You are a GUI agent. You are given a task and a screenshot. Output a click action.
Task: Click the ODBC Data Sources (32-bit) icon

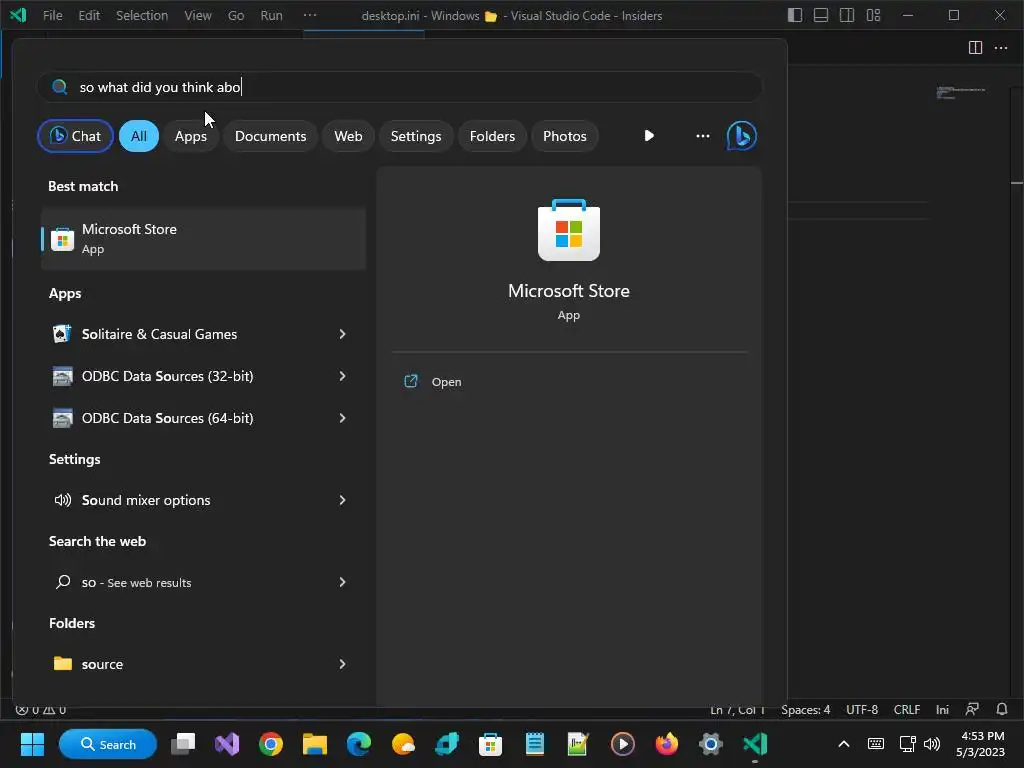point(62,376)
